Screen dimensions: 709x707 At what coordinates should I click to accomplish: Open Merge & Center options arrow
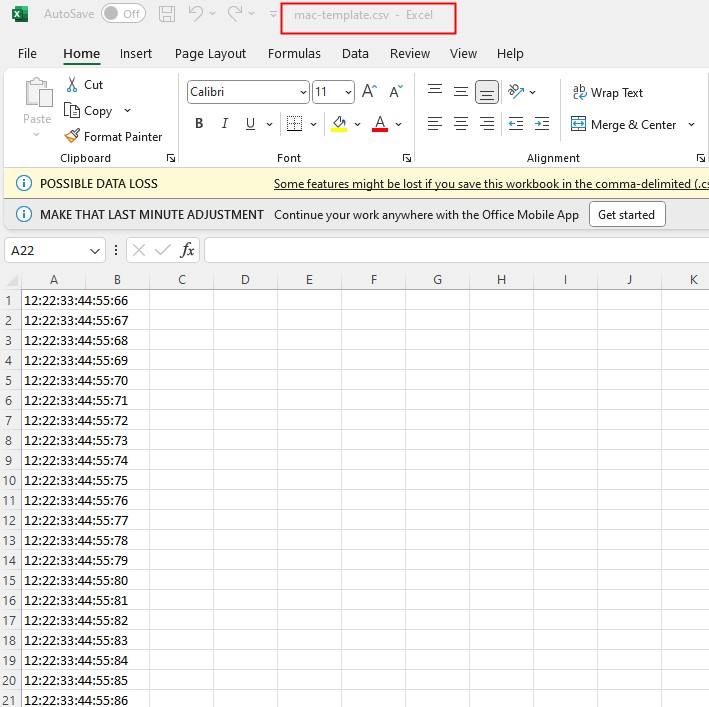691,124
